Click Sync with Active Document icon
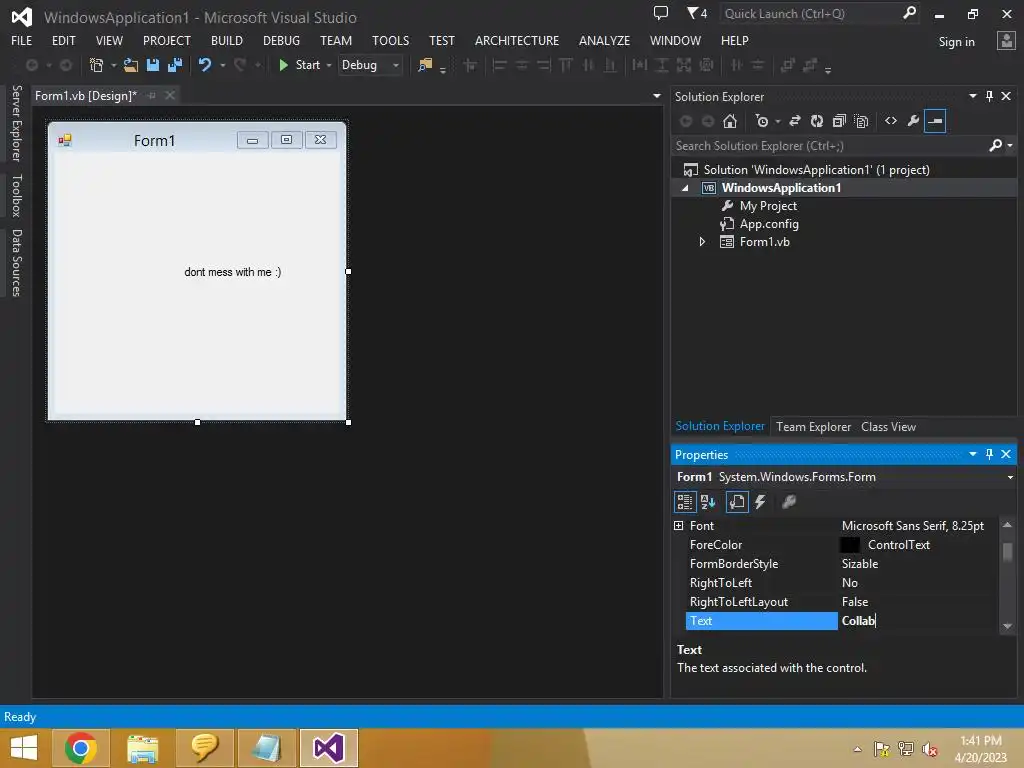 tap(795, 121)
